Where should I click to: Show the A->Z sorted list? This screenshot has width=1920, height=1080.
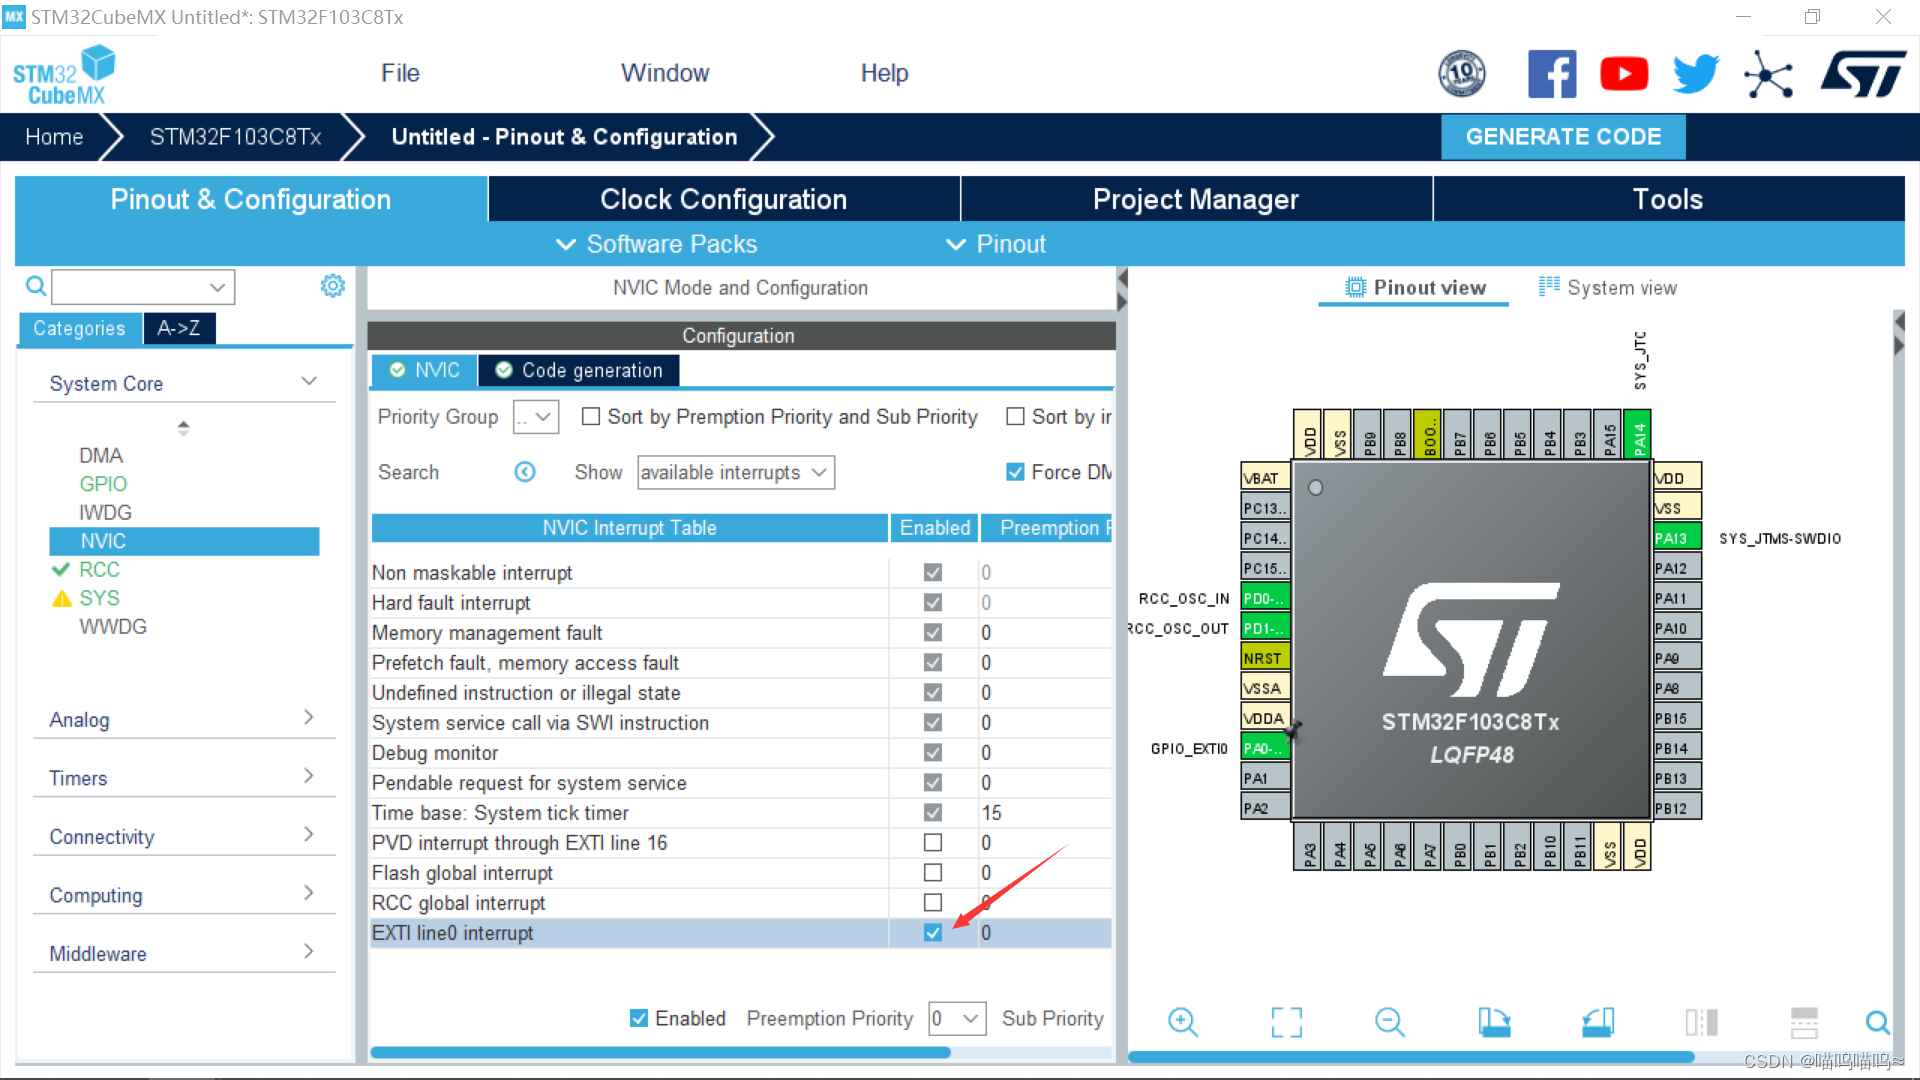(179, 328)
